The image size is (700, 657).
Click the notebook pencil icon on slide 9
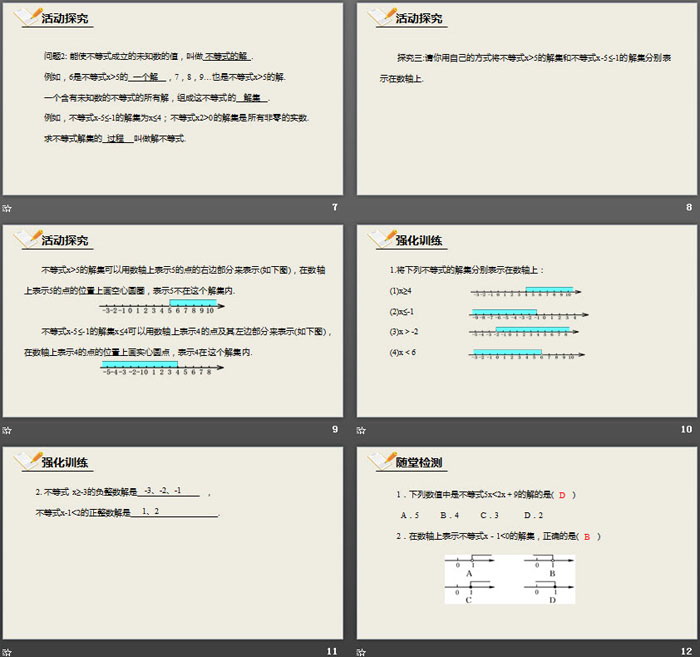(x=28, y=239)
